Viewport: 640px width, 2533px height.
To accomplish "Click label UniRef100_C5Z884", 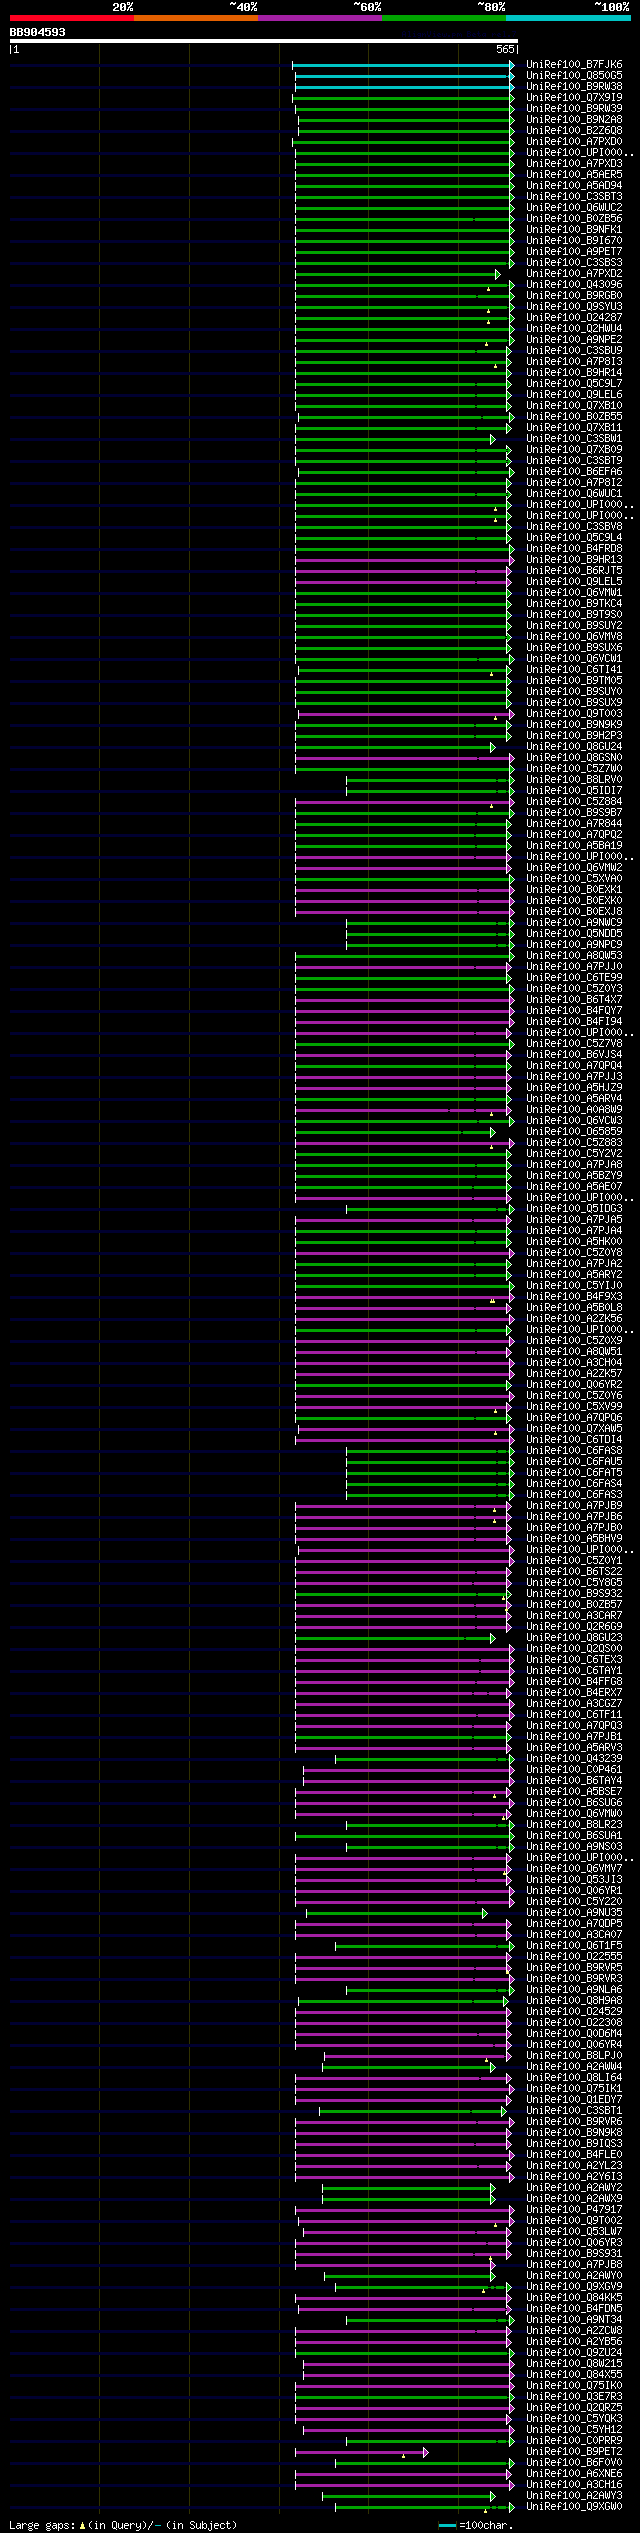I will pos(574,802).
